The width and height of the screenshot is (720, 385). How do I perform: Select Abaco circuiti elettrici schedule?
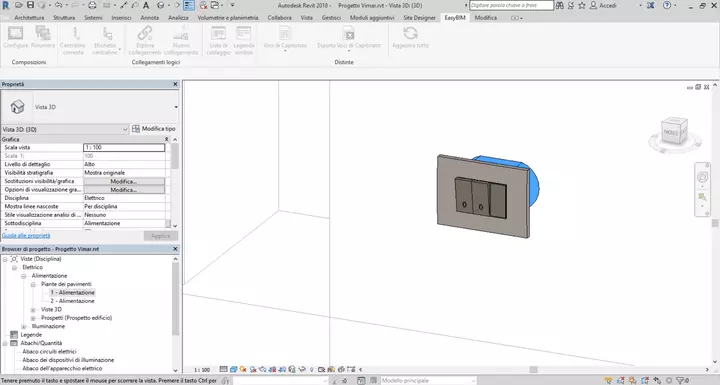(x=50, y=351)
